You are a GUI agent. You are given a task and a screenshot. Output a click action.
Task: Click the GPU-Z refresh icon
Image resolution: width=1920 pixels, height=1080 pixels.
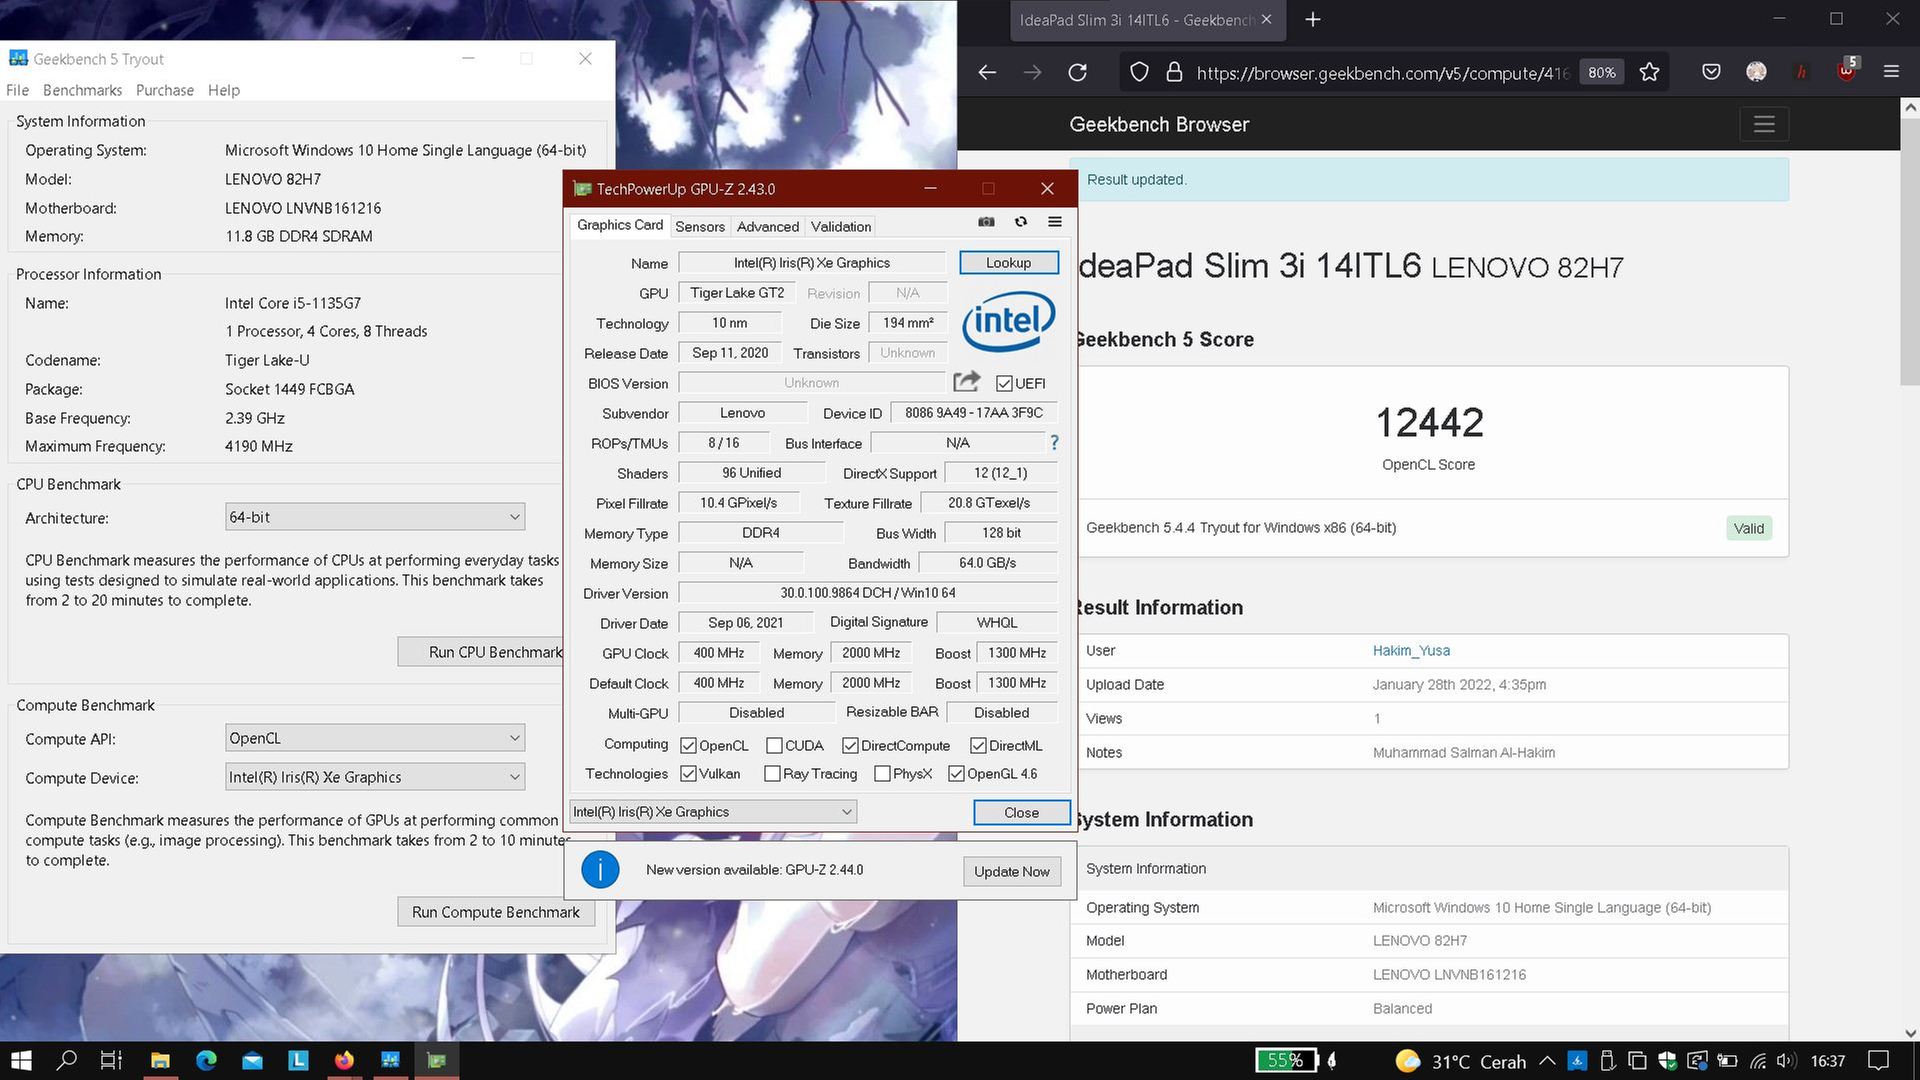tap(1020, 222)
